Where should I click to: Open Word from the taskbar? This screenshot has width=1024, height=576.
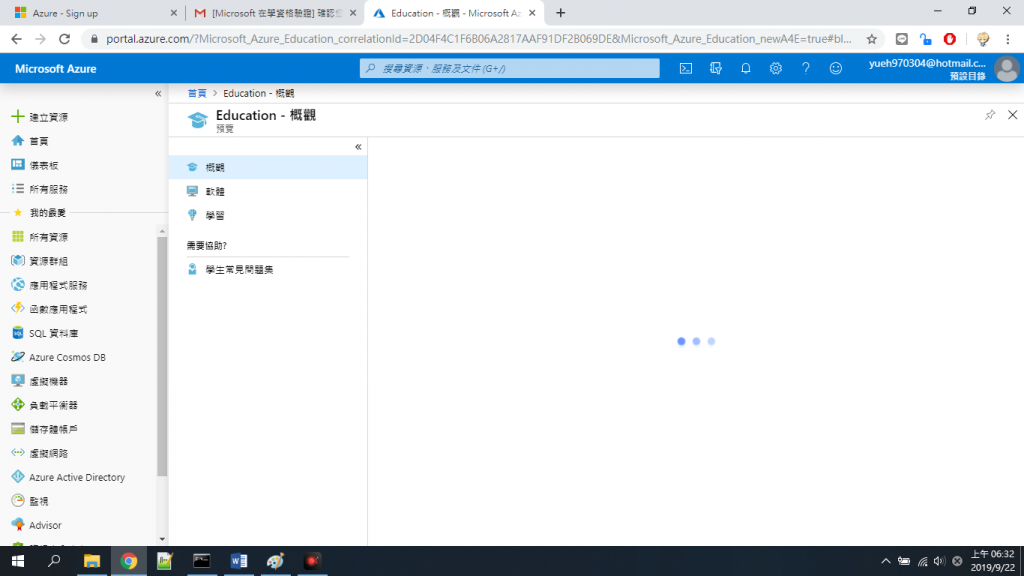[238, 561]
